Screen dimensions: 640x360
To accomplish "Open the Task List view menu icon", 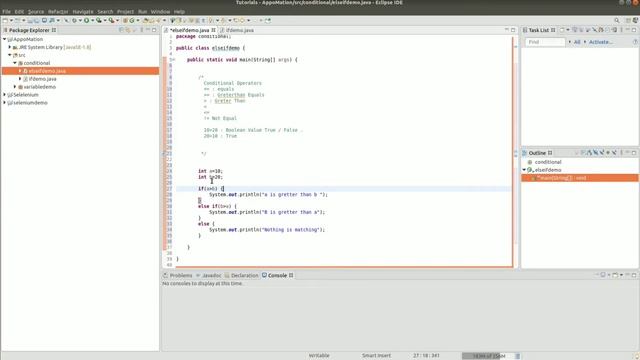I will pyautogui.click(x=621, y=30).
